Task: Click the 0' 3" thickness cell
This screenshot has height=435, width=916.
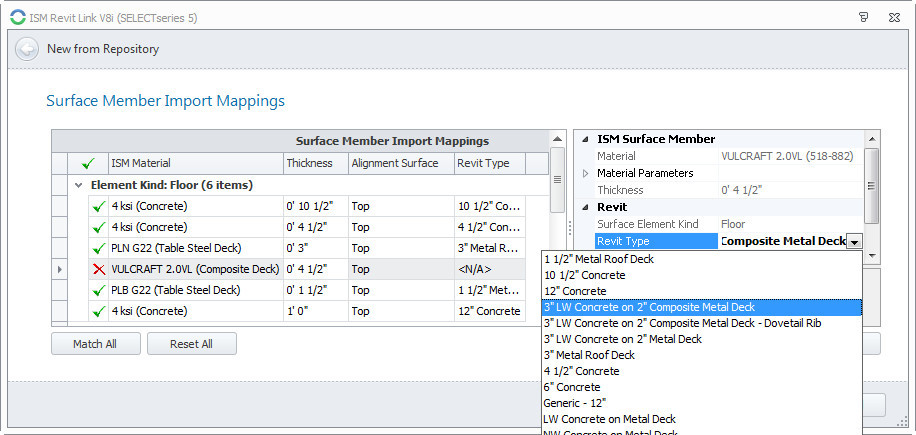Action: pyautogui.click(x=316, y=248)
